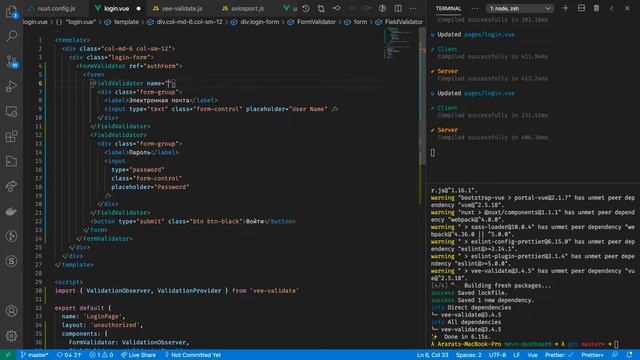Click line number 12 in the gutter
Image resolution: width=640 pixels, height=360 pixels.
click(x=39, y=135)
